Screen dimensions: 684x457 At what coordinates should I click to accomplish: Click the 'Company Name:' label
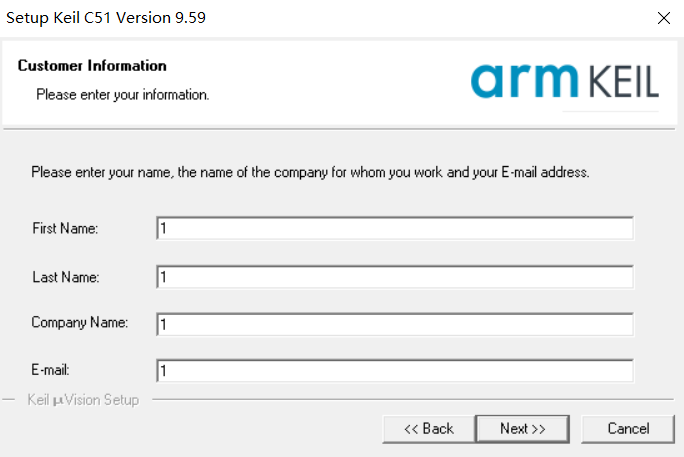[79, 323]
